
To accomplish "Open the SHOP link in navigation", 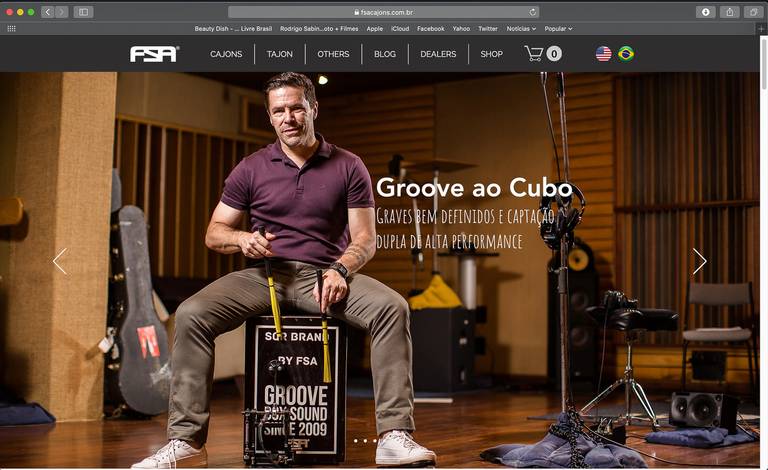I will (x=491, y=54).
